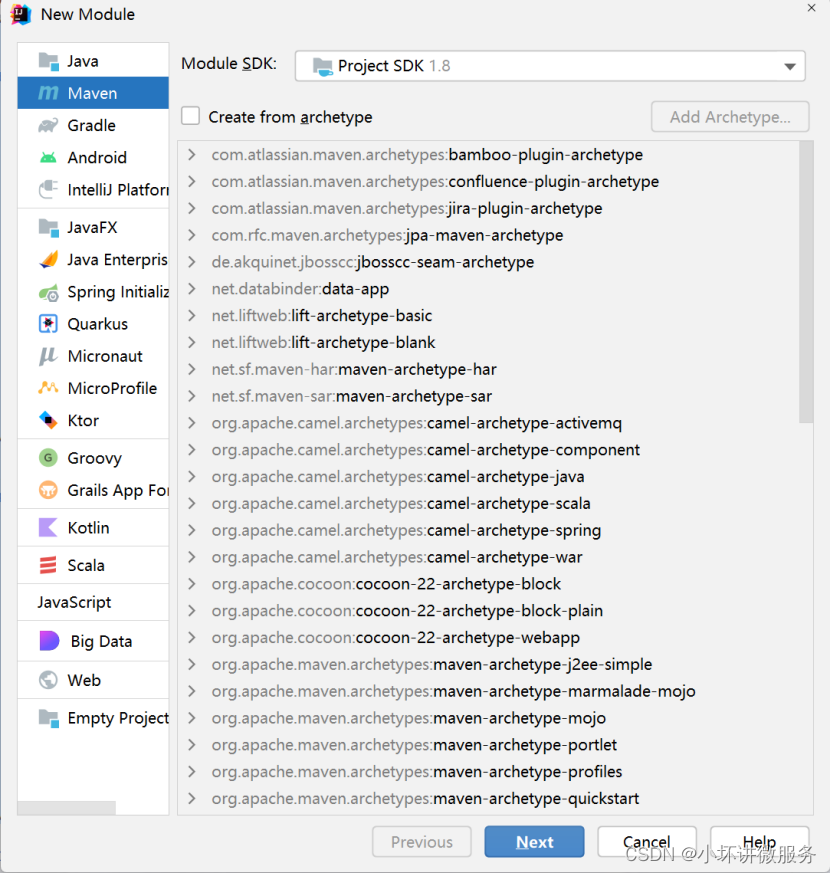Click the Quarkus icon
The width and height of the screenshot is (831, 873).
(48, 324)
